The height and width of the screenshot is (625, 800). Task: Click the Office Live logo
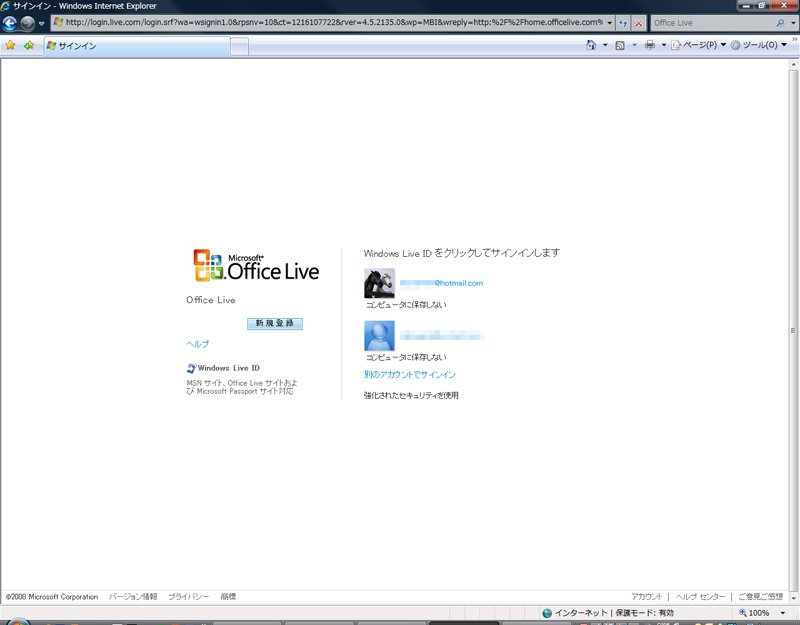[256, 265]
